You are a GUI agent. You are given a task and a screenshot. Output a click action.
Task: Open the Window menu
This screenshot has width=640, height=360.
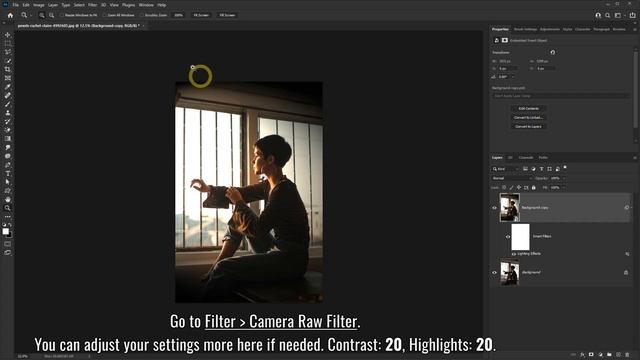click(x=146, y=5)
